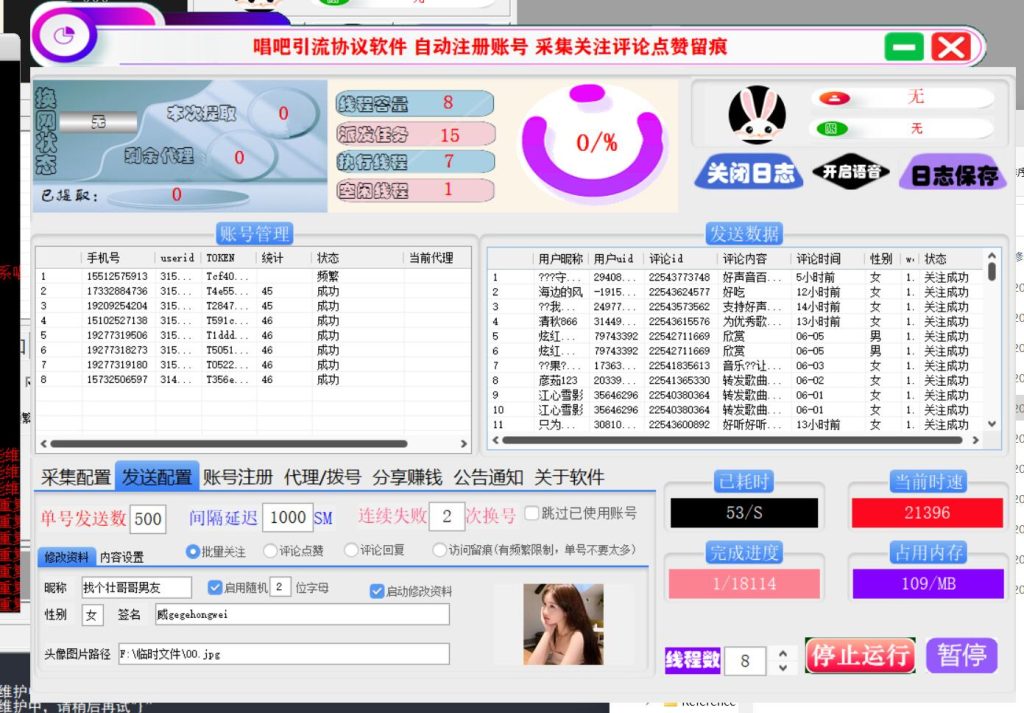The image size is (1024, 713).
Task: Uncheck the 启用随机 checkbox
Action: point(215,587)
